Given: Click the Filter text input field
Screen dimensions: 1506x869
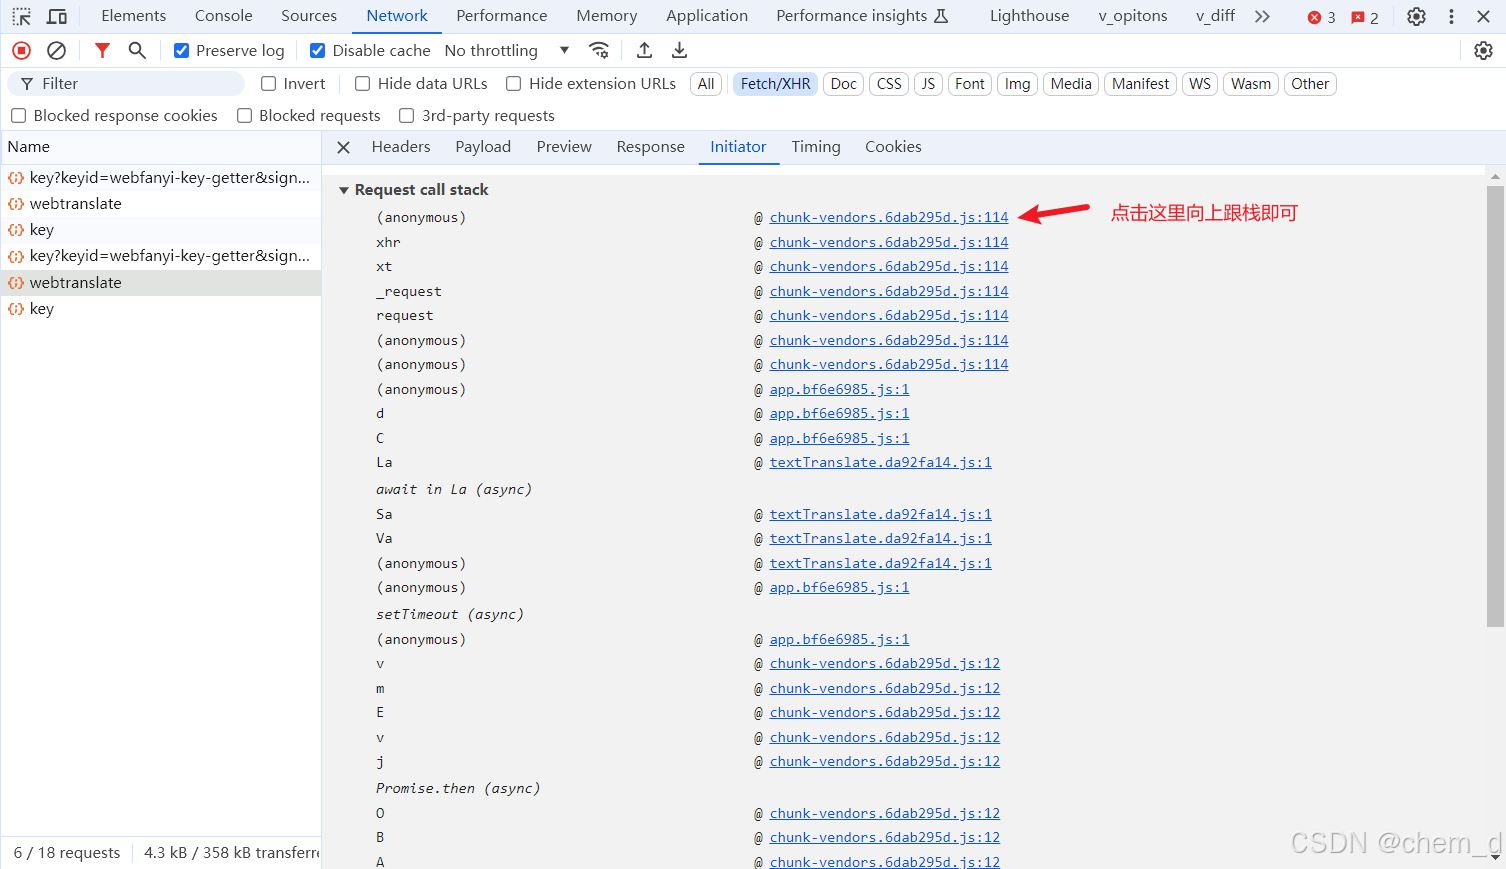Looking at the screenshot, I should point(135,84).
